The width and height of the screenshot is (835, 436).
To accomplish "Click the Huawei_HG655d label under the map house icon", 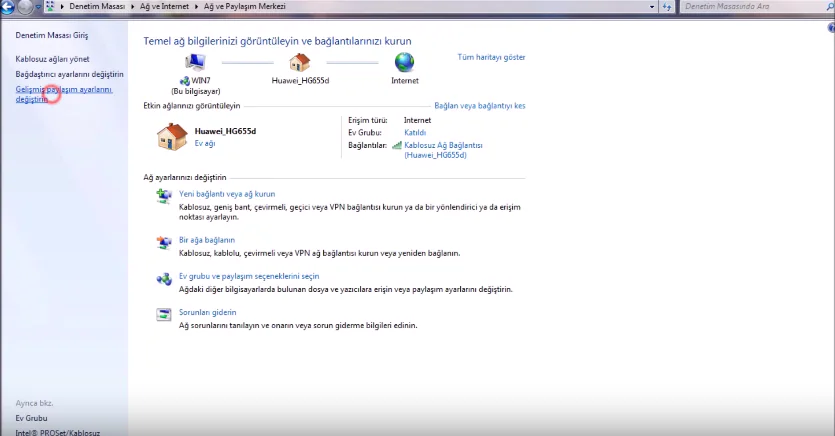I will (x=300, y=80).
